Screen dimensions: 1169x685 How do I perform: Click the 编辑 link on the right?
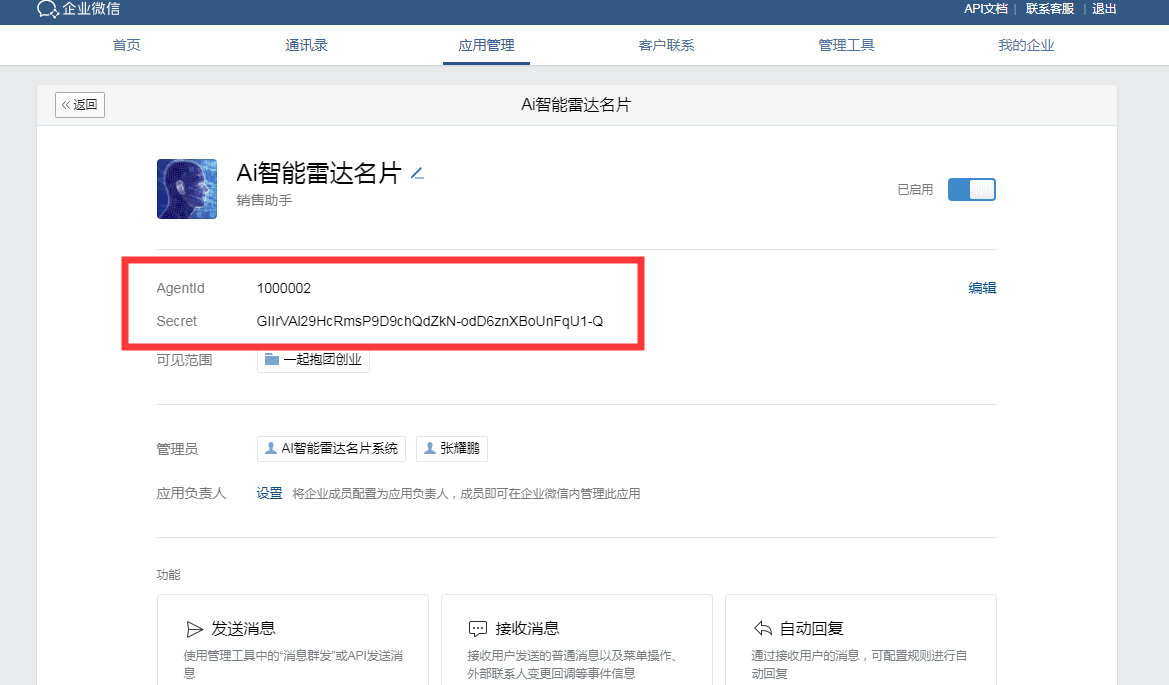[x=983, y=288]
